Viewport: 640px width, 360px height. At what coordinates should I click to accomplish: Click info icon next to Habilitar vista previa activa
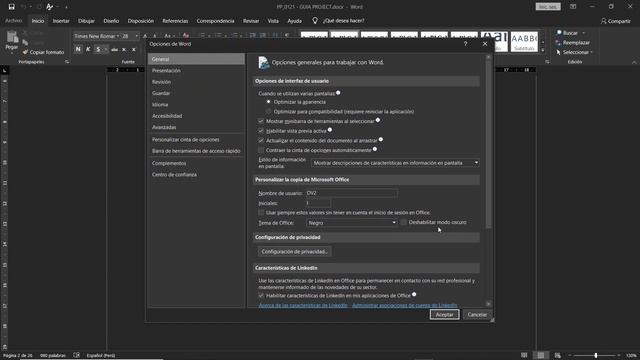pyautogui.click(x=330, y=130)
